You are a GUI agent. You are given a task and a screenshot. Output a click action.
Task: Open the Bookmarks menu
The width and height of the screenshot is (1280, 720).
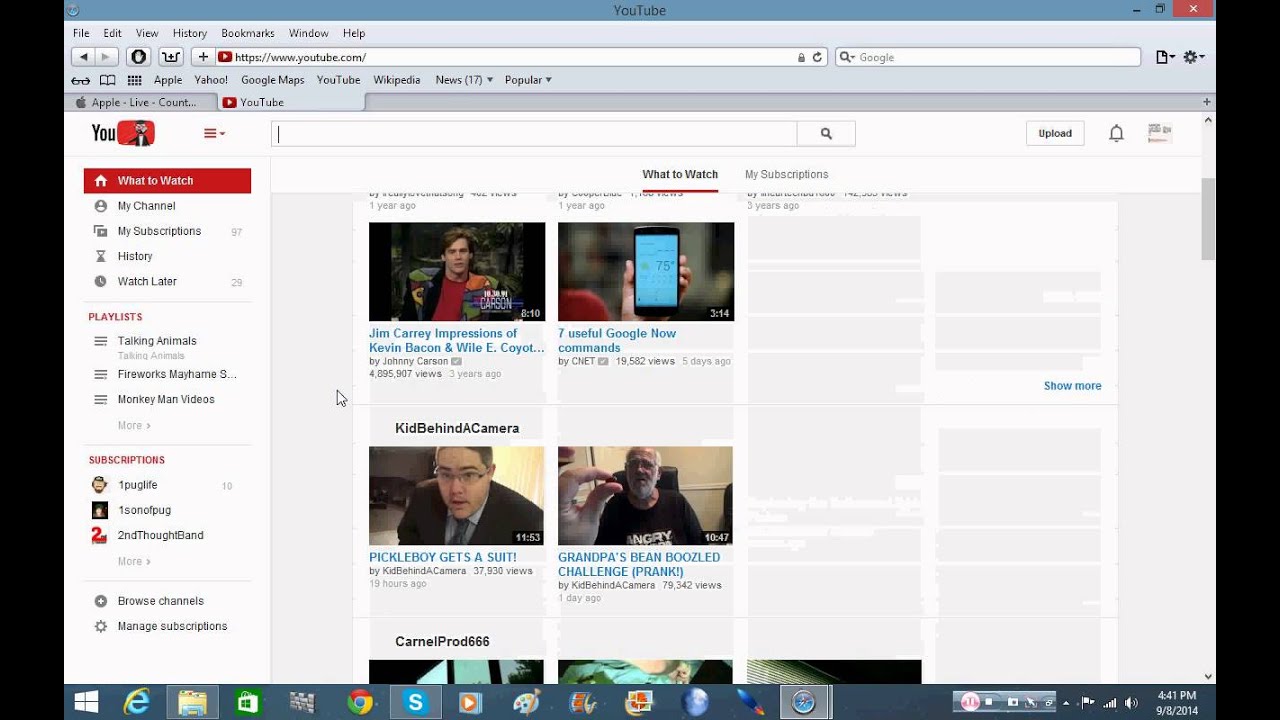248,33
